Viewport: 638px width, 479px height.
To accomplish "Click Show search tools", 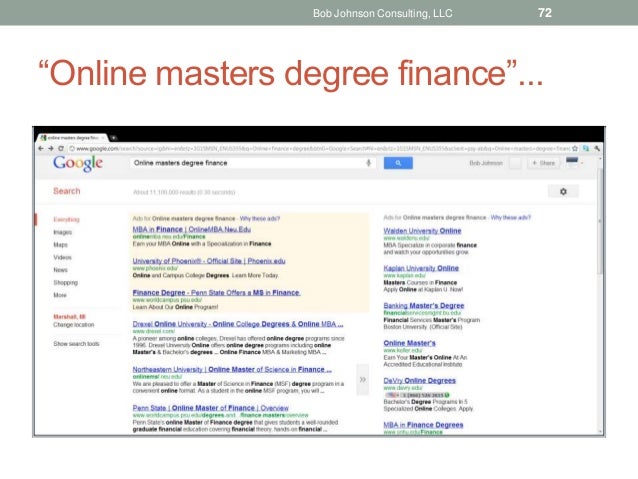I will tap(76, 344).
